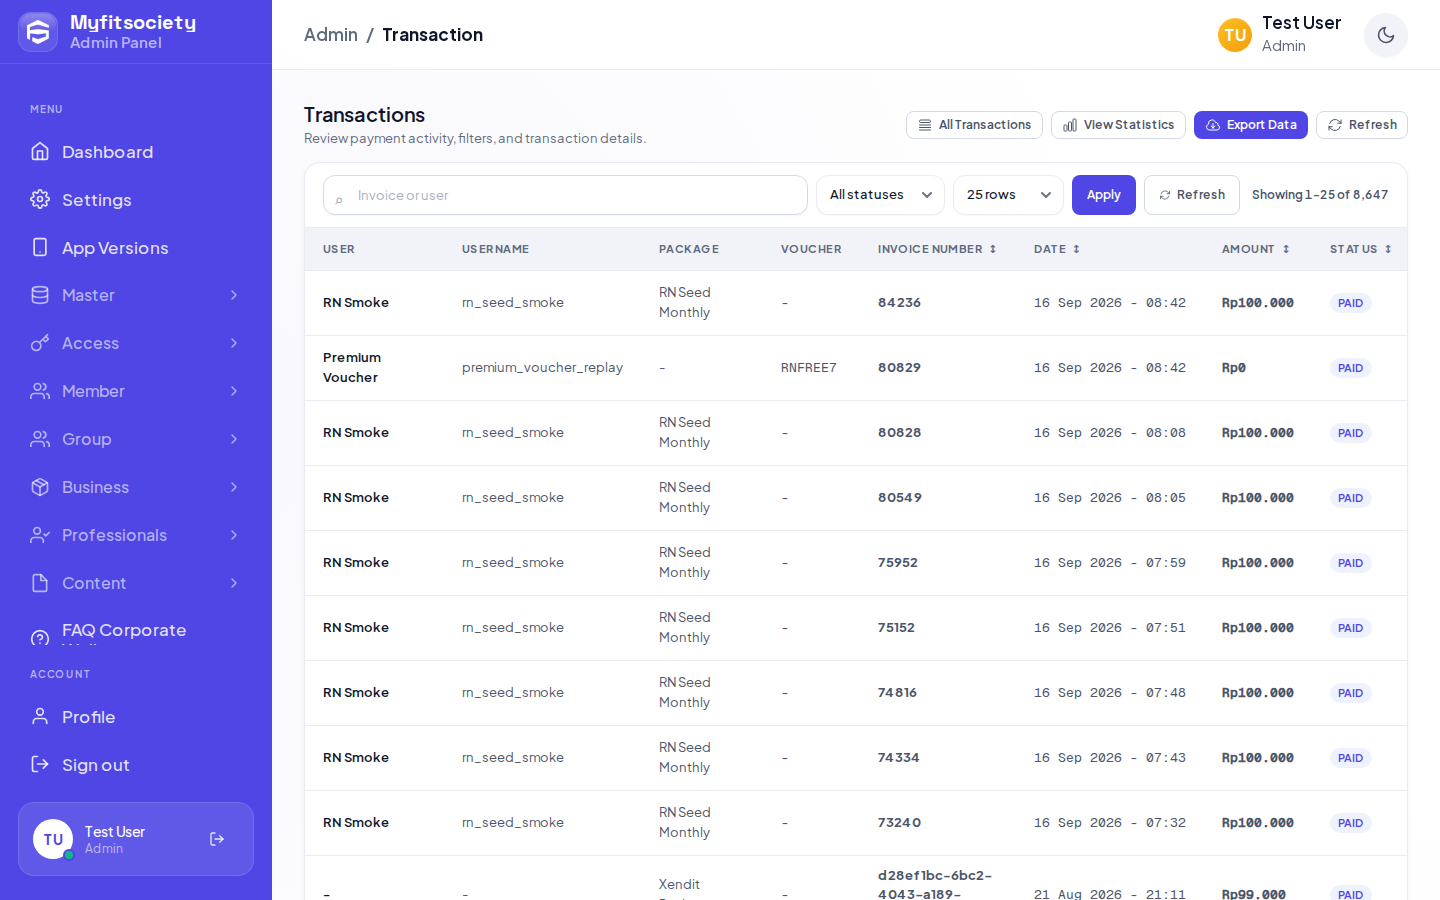Expand the Member menu section
1440x900 pixels.
136,391
